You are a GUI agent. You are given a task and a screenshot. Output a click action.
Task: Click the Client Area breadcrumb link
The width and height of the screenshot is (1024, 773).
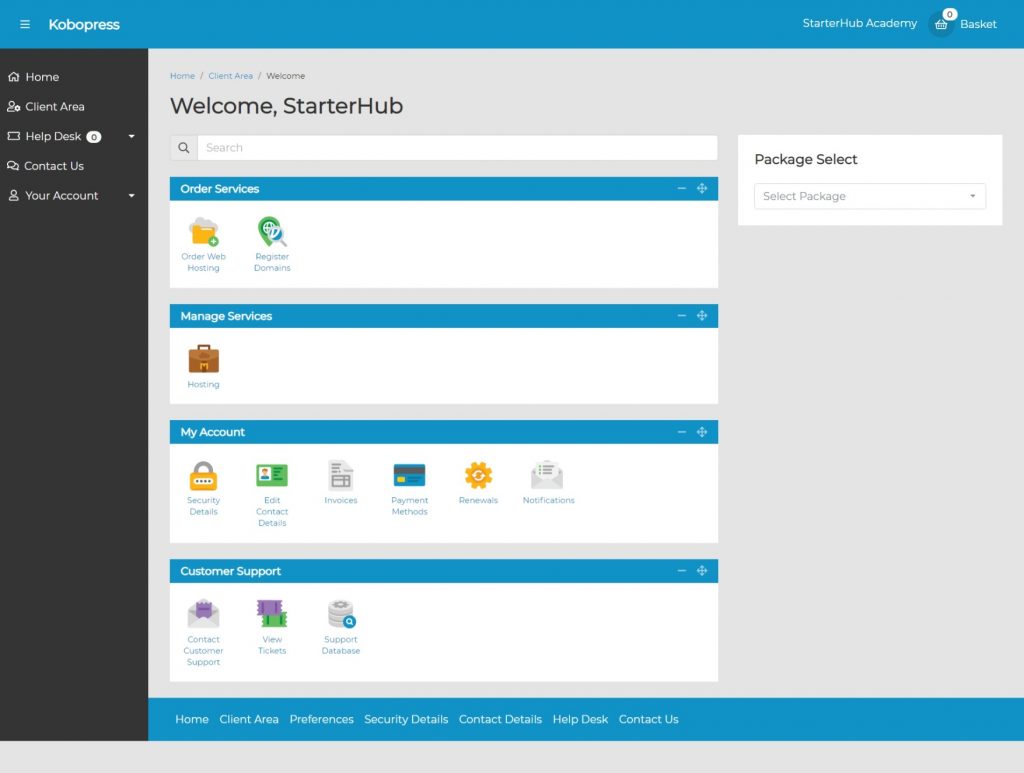(231, 76)
